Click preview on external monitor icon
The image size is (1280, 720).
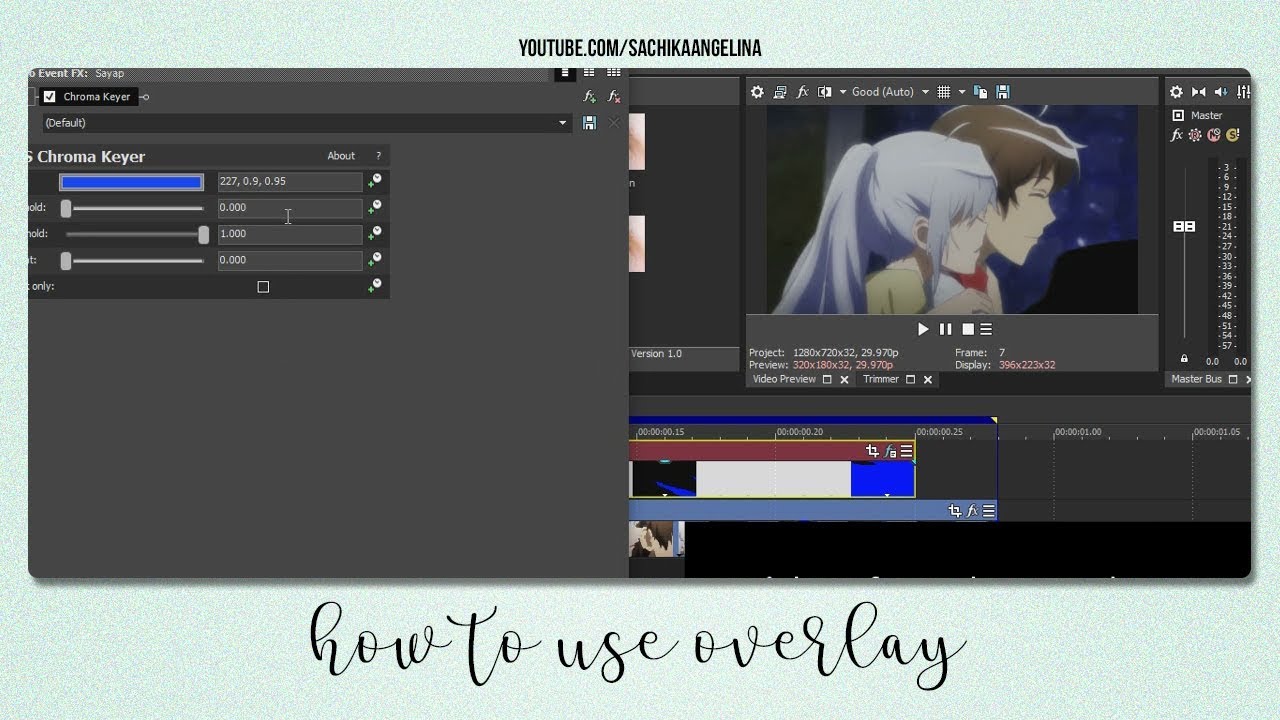pyautogui.click(x=780, y=92)
